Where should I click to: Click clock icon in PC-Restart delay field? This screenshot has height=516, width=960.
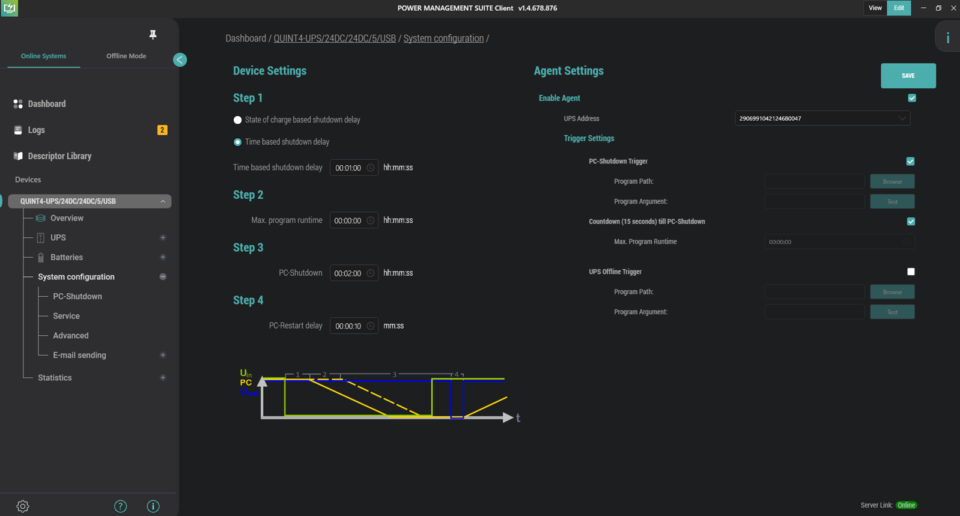pos(370,326)
